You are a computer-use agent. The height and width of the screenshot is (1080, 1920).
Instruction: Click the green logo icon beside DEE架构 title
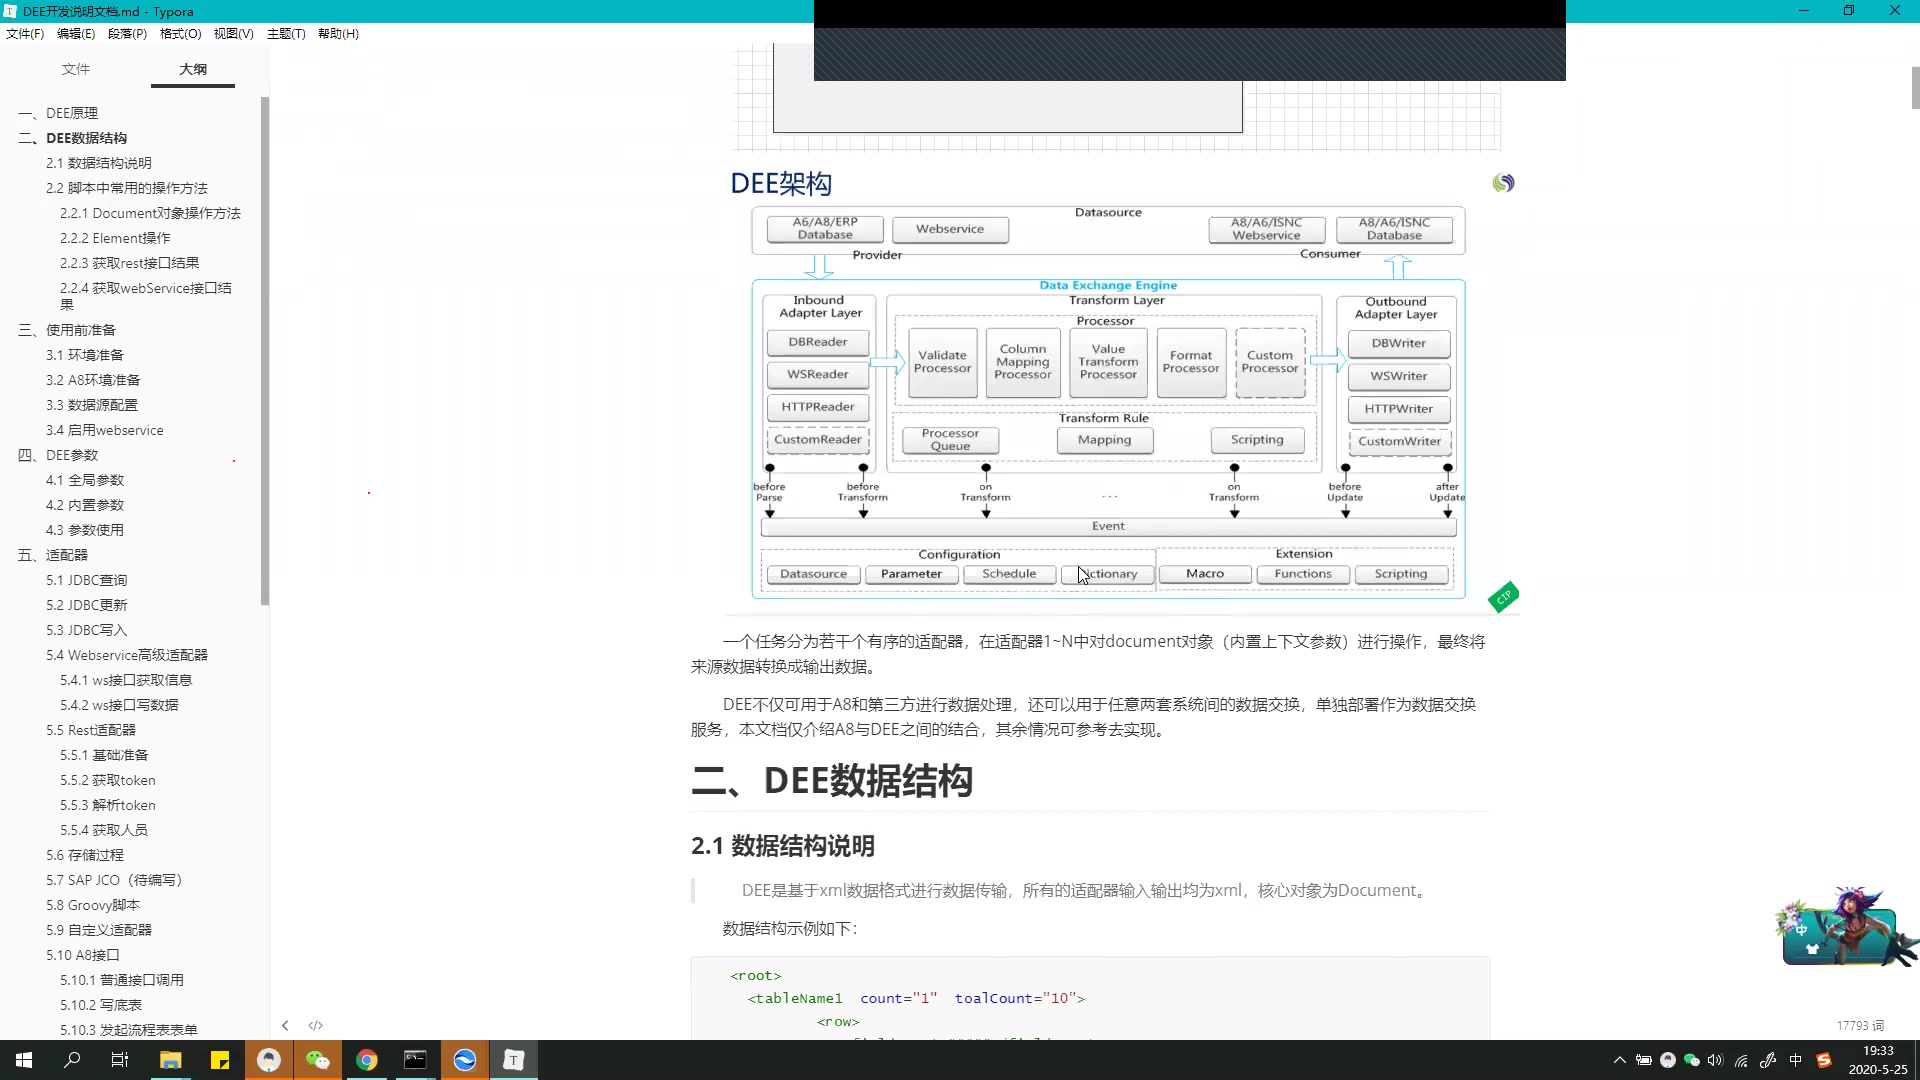(x=1503, y=183)
